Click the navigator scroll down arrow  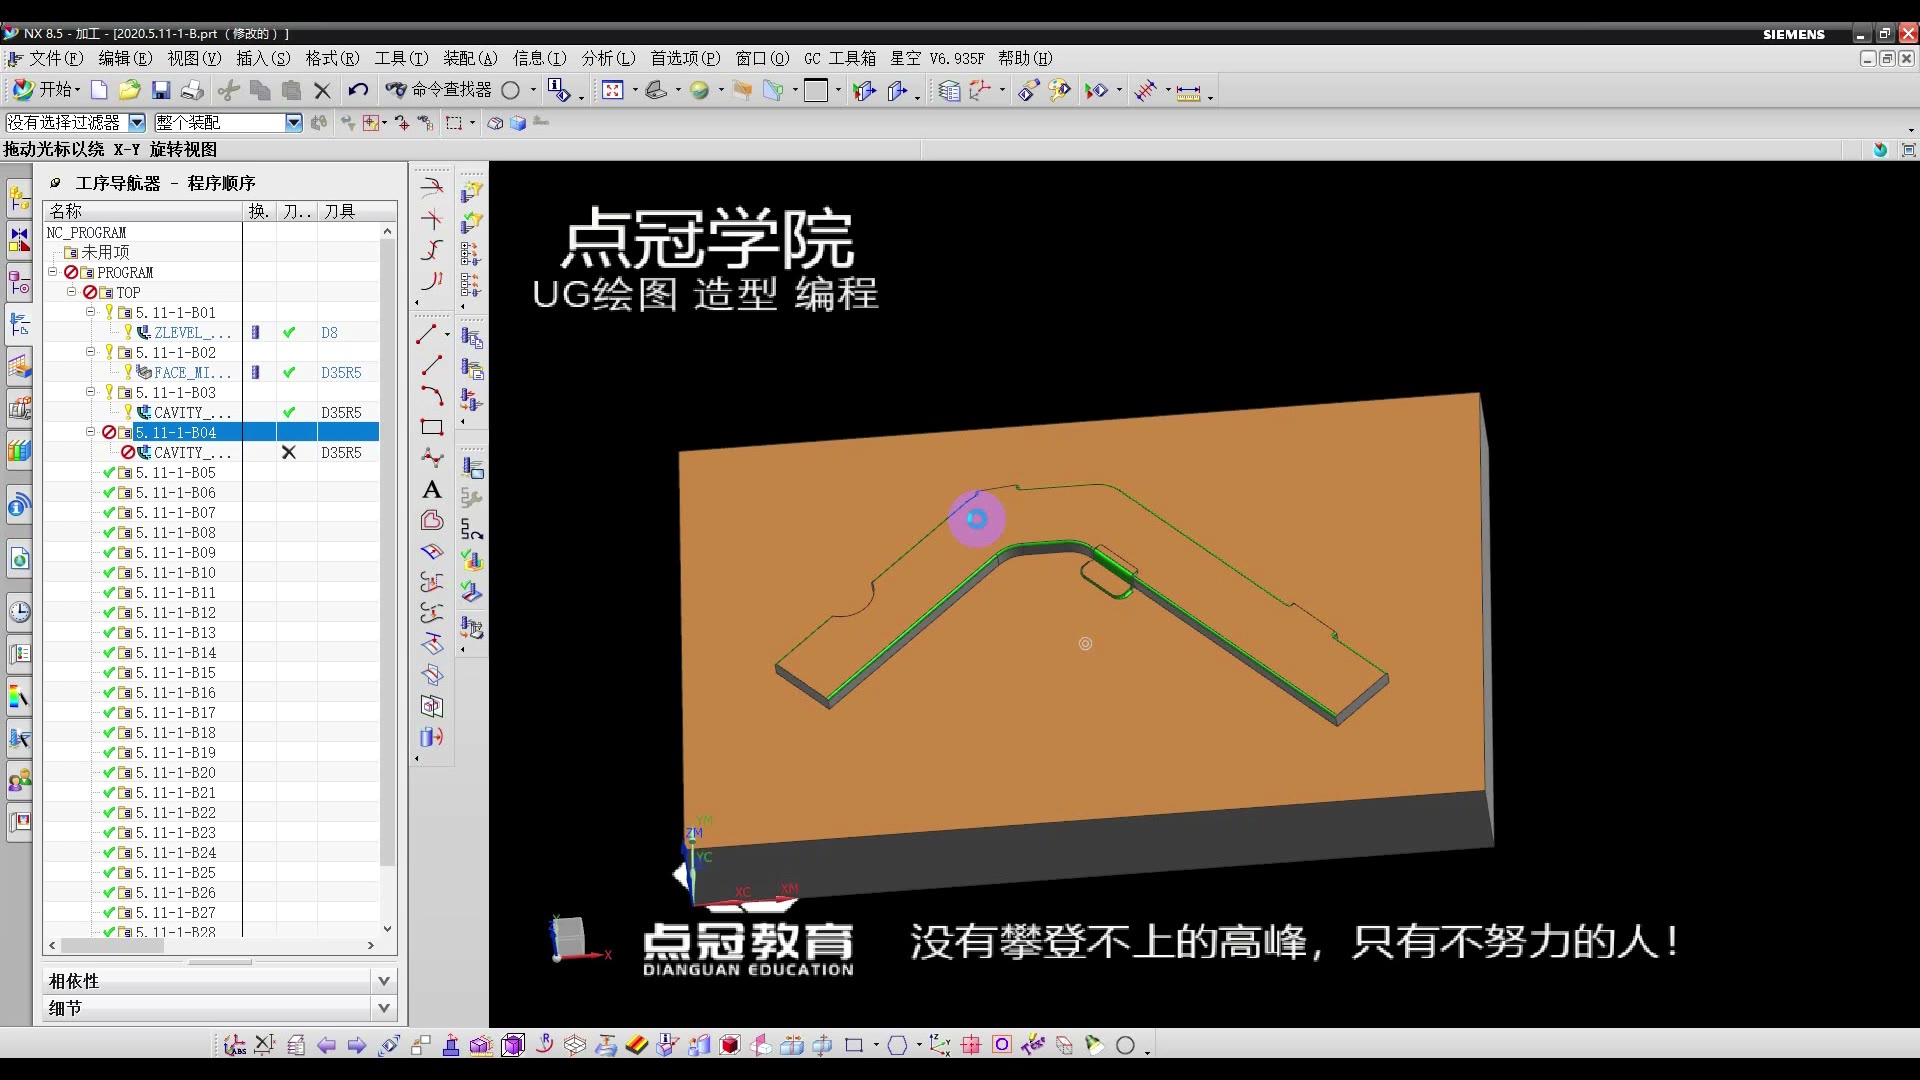(x=388, y=929)
